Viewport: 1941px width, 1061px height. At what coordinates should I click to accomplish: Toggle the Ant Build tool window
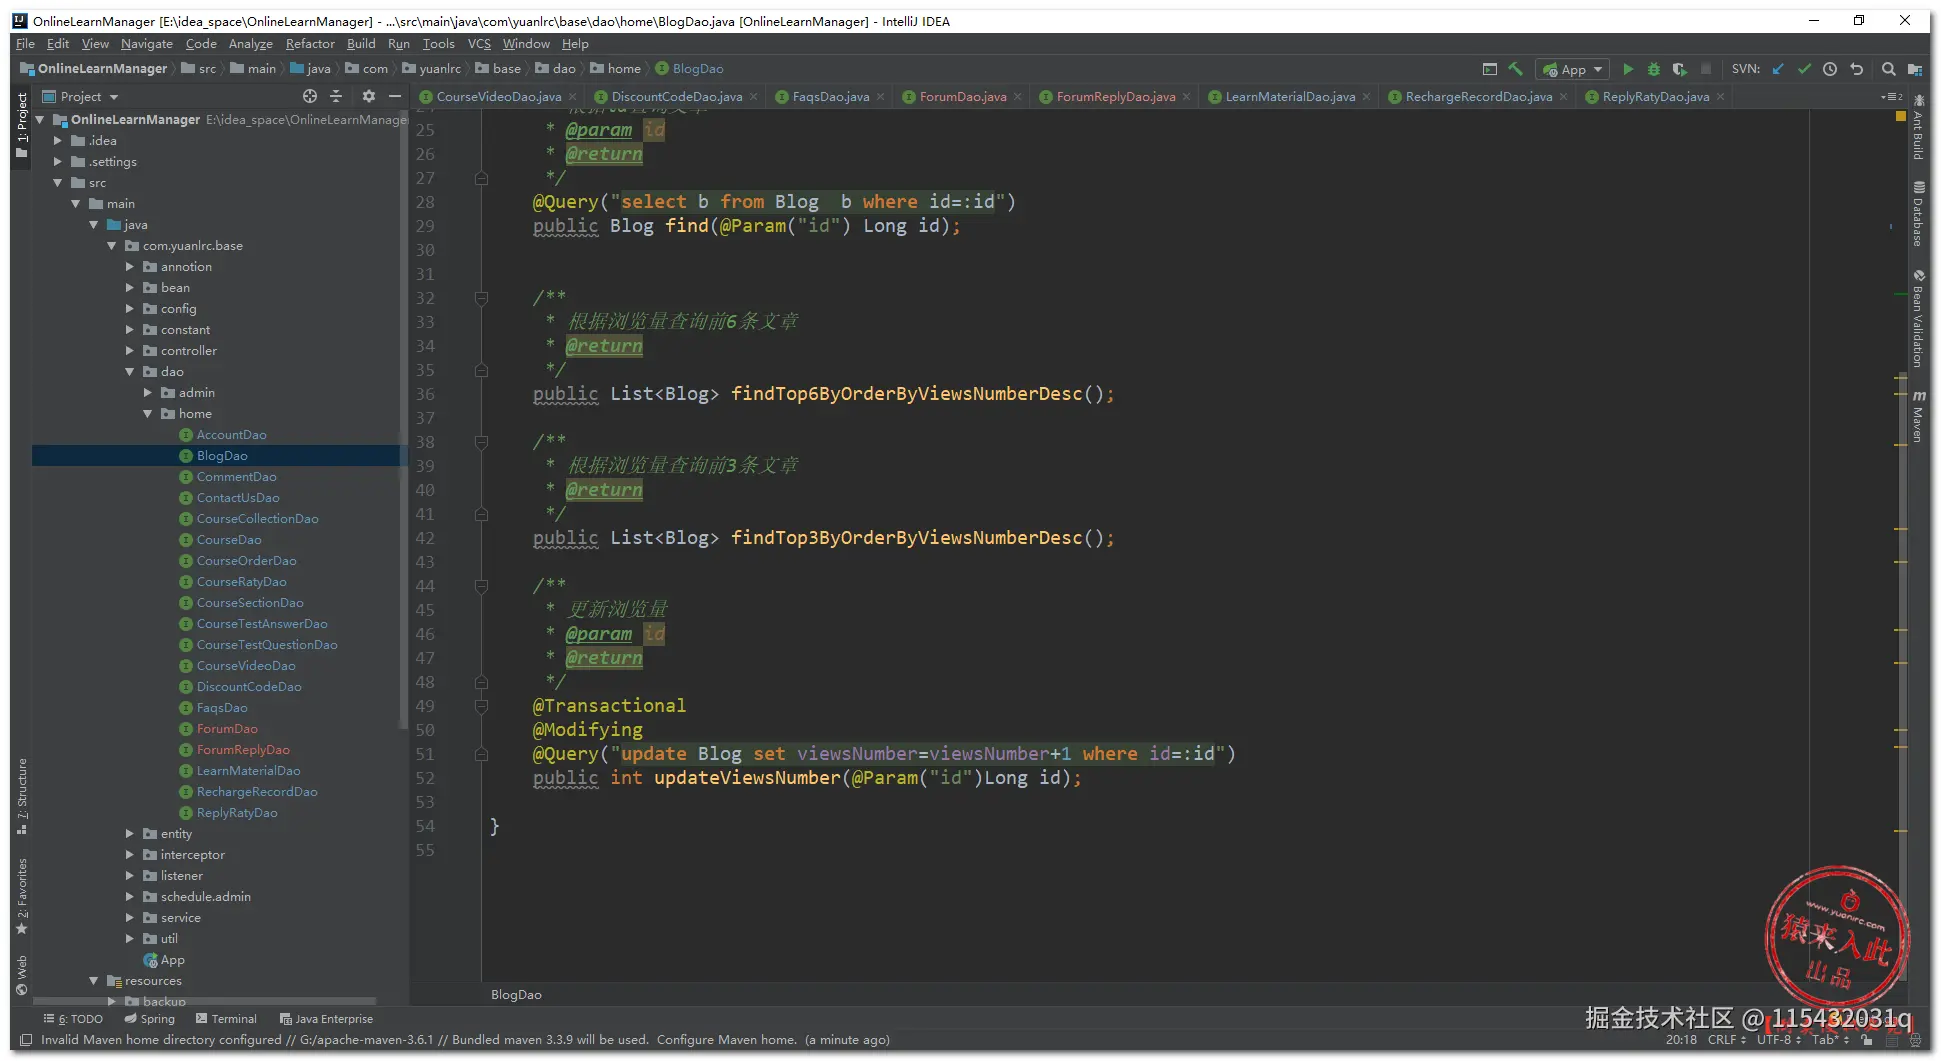1918,127
